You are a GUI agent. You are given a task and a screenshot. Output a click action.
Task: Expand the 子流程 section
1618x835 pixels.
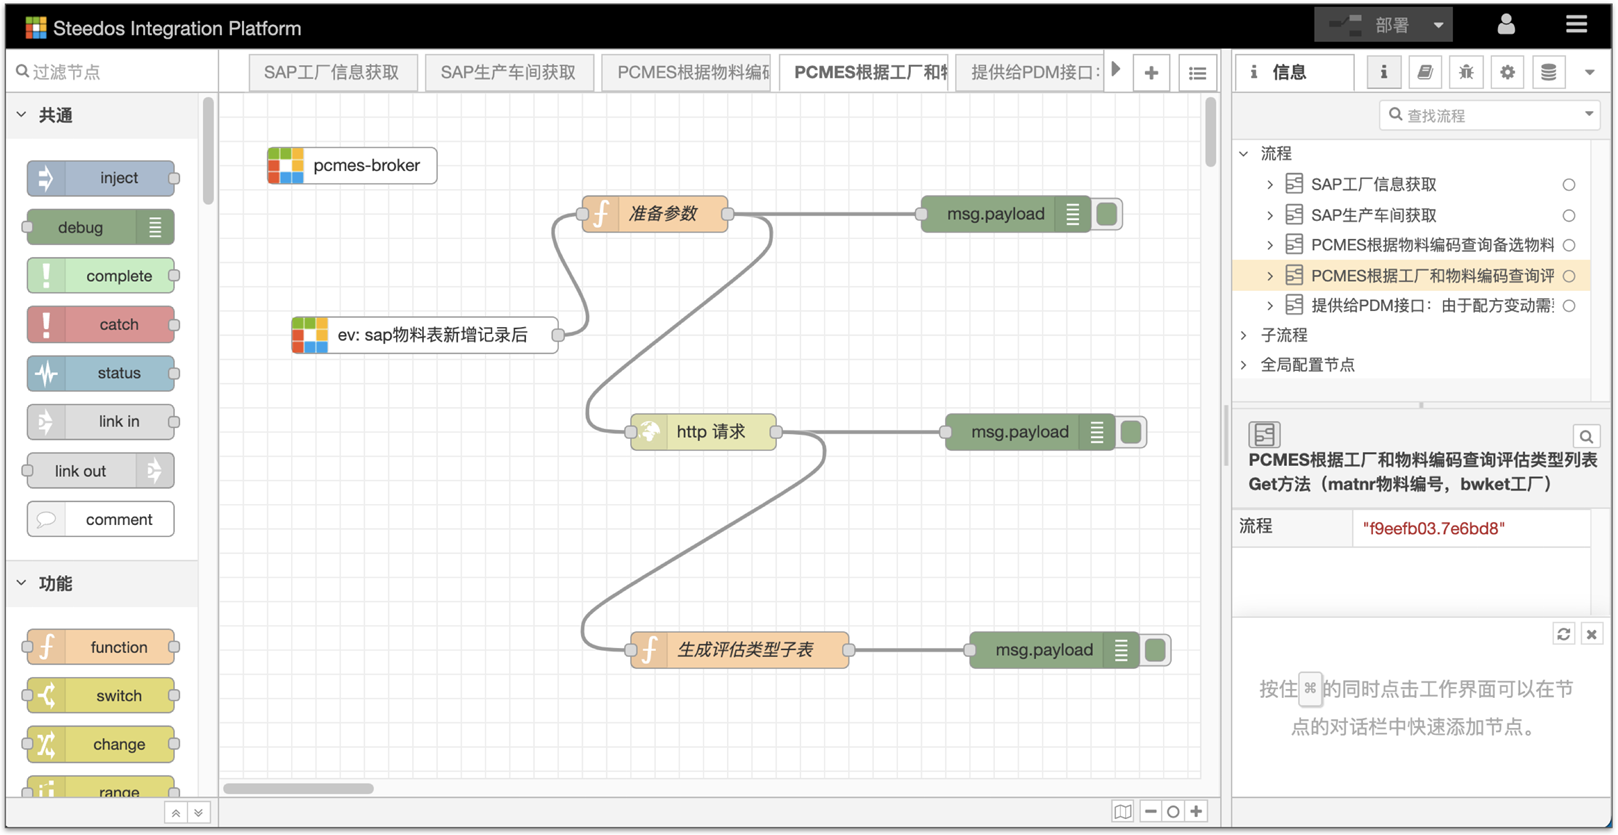(x=1244, y=335)
